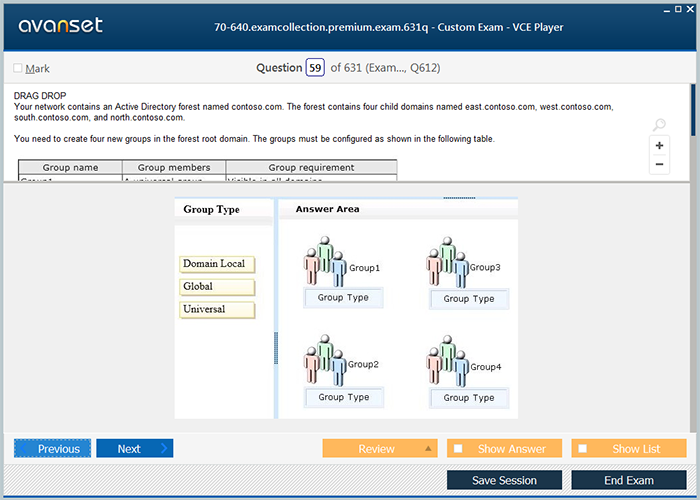Toggle the Show Answer checkbox
The height and width of the screenshot is (500, 700).
pos(458,448)
